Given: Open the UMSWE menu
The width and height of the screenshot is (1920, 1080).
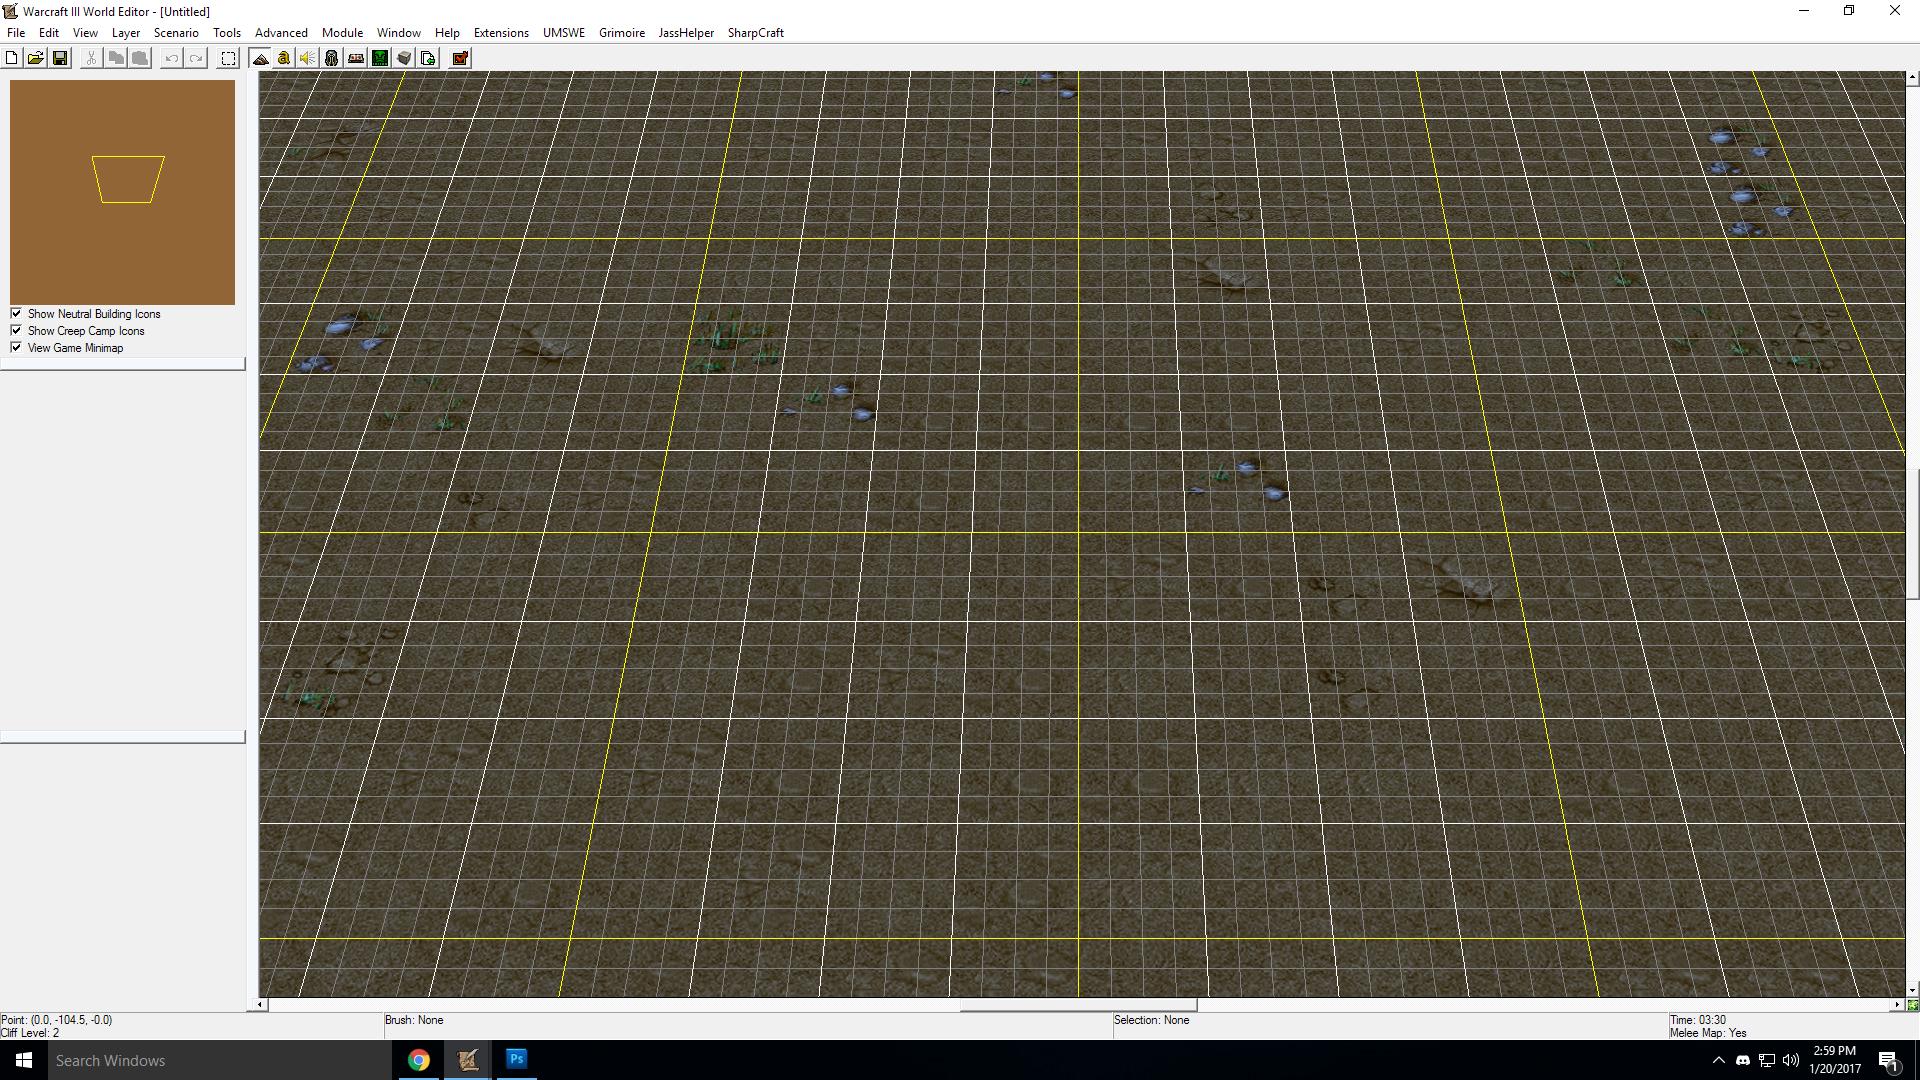Looking at the screenshot, I should (564, 32).
